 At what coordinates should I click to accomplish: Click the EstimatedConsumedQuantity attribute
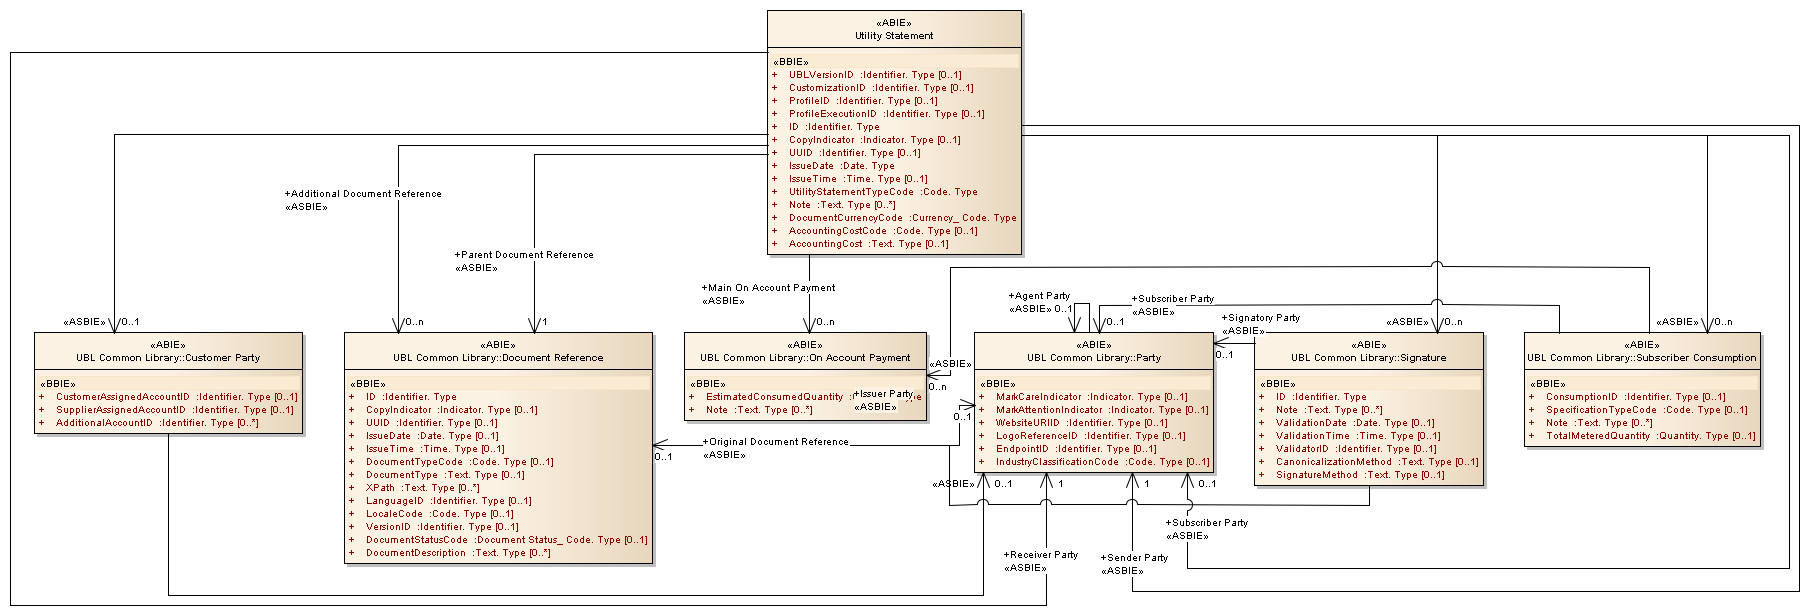pos(775,397)
